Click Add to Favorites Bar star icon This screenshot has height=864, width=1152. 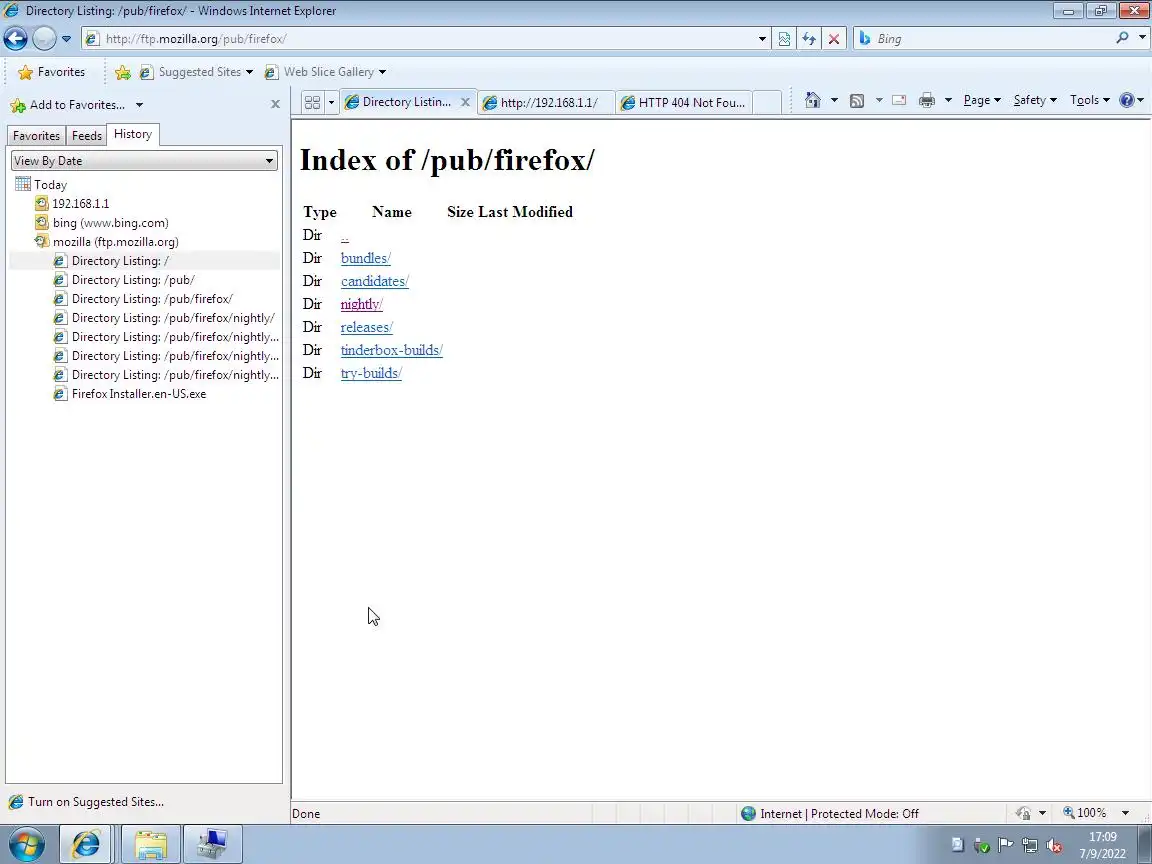[123, 72]
